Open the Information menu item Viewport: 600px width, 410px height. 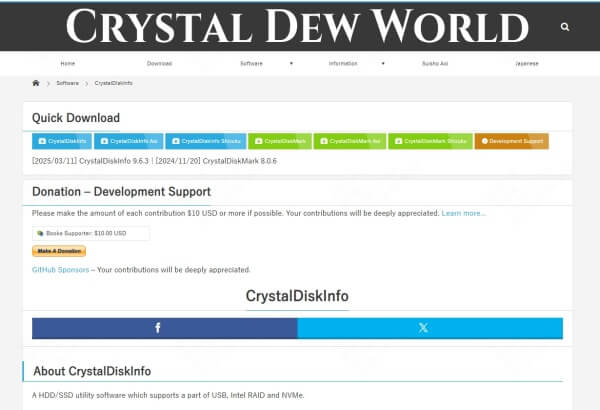coord(343,64)
